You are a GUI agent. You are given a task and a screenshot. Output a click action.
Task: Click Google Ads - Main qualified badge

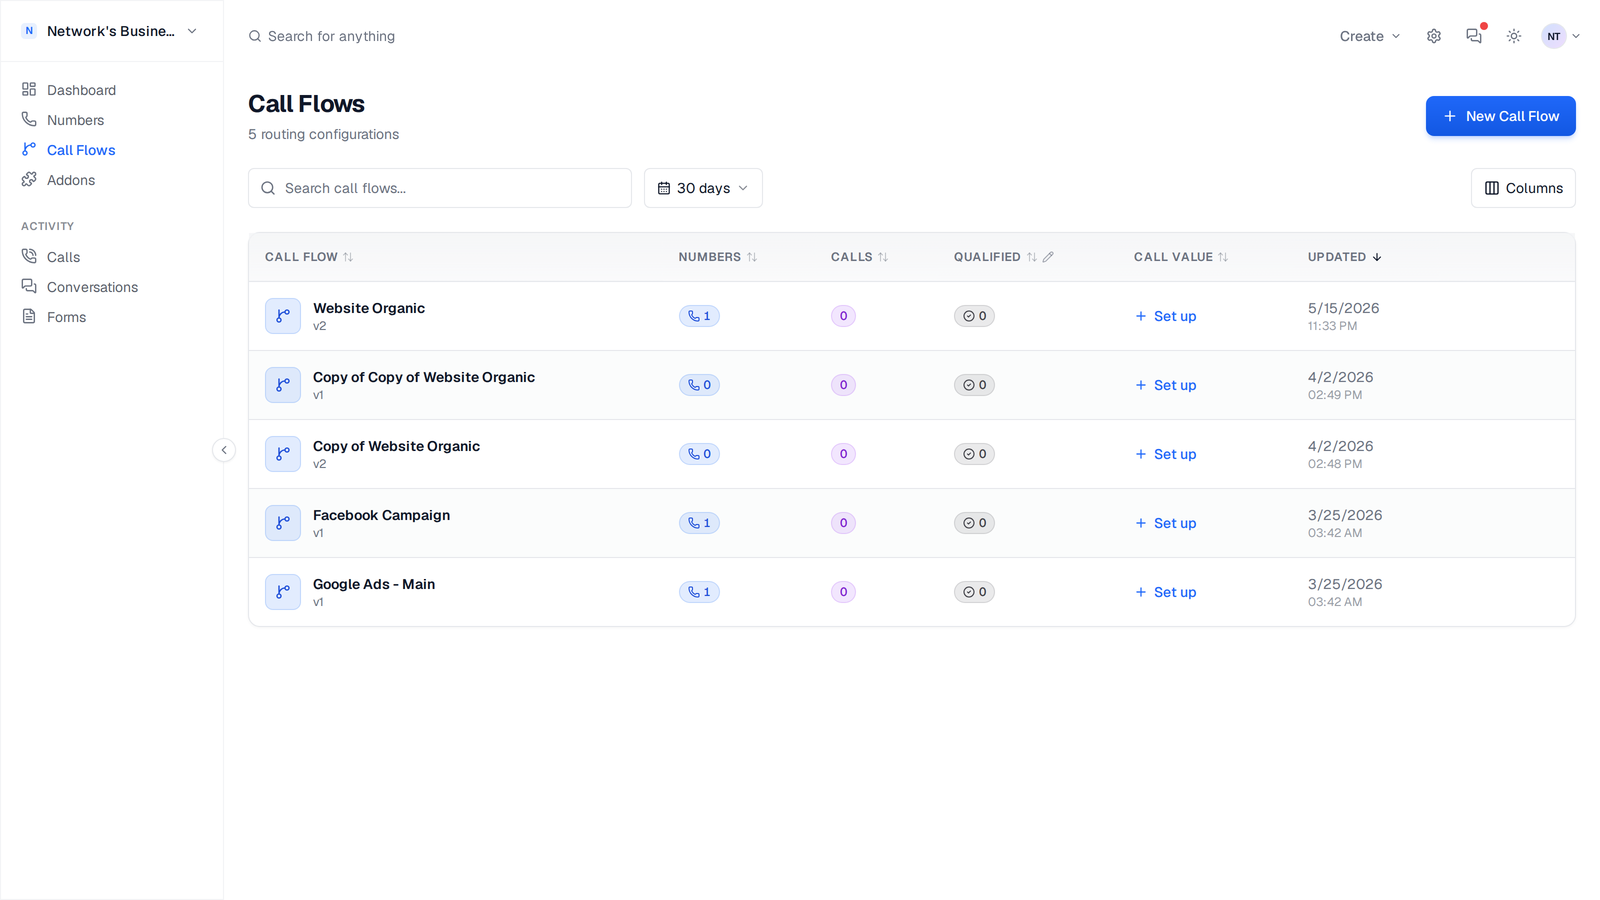point(974,592)
